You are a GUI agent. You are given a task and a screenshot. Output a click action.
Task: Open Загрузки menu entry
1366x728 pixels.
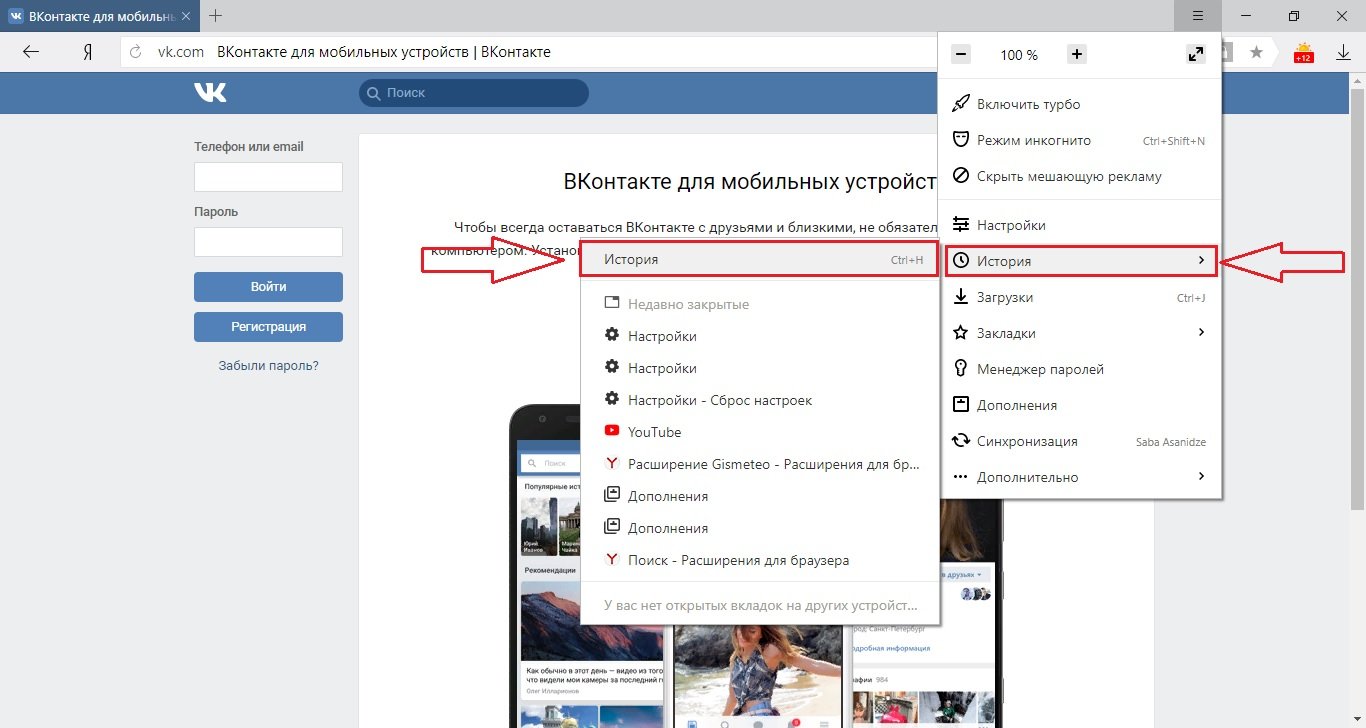coord(1080,297)
